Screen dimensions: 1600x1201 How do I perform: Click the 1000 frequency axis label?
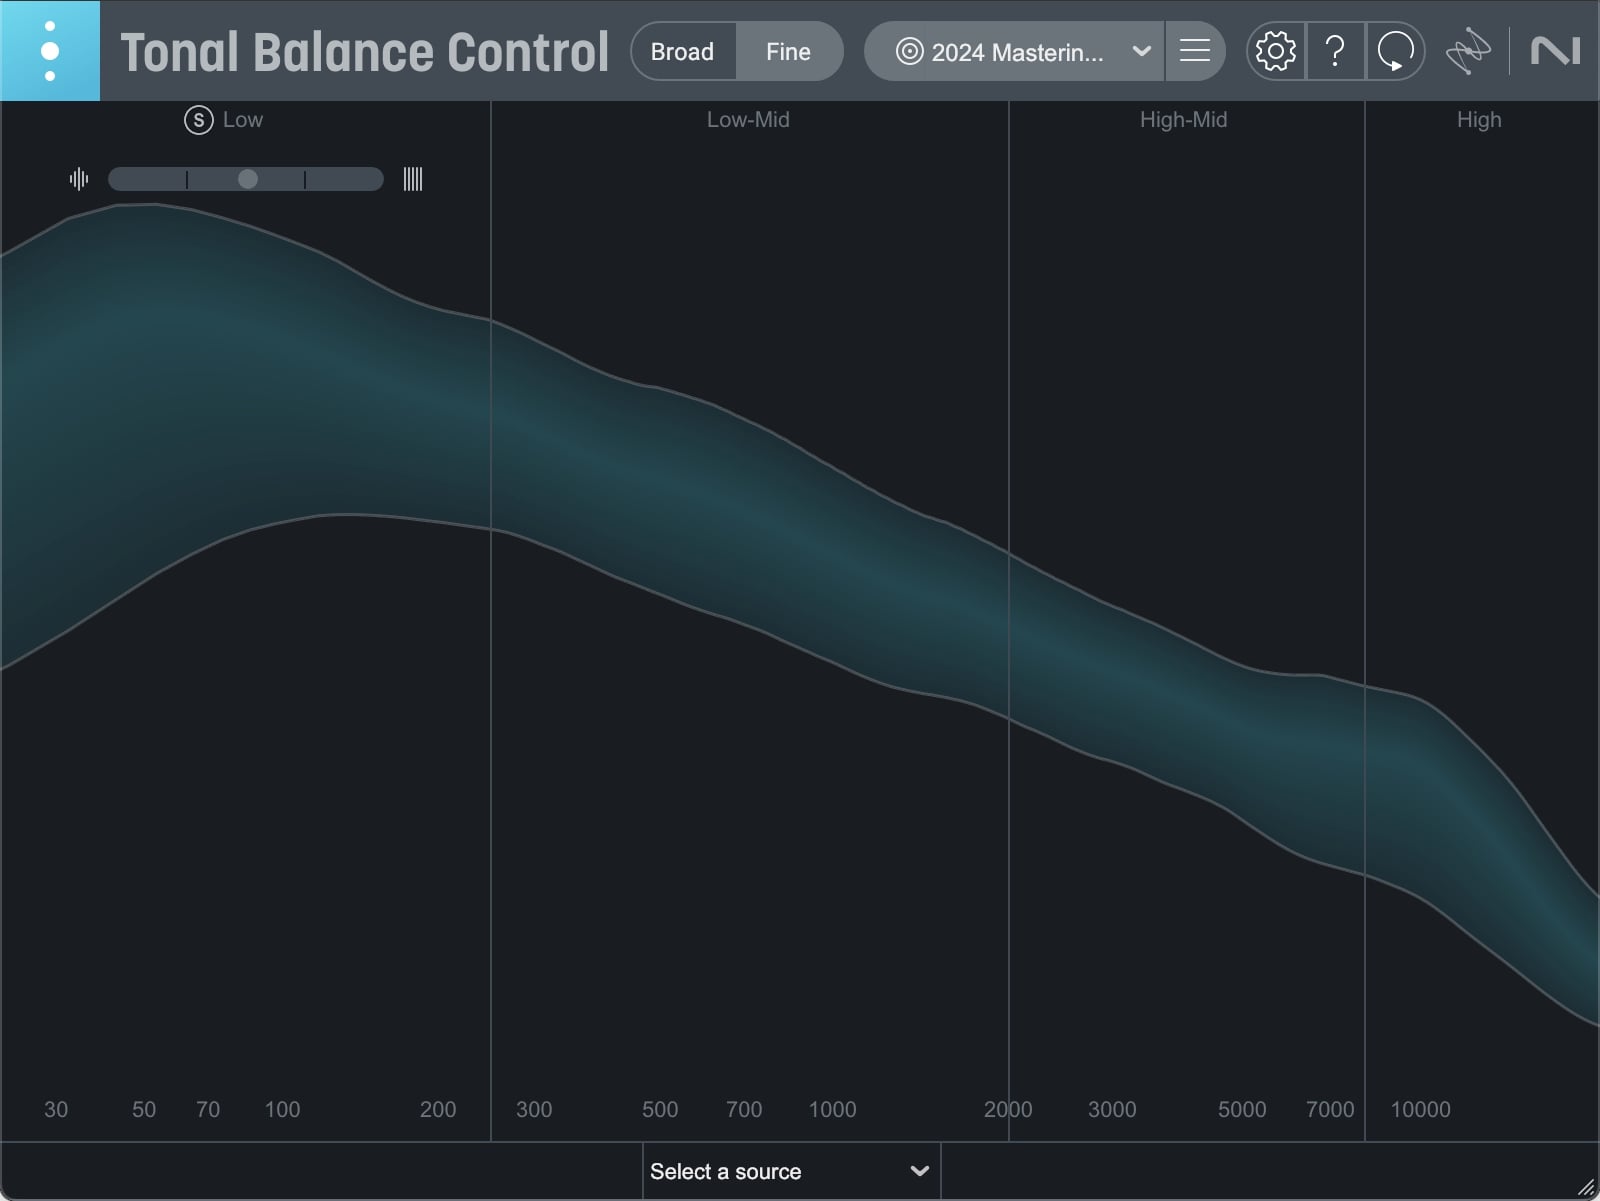click(832, 1109)
